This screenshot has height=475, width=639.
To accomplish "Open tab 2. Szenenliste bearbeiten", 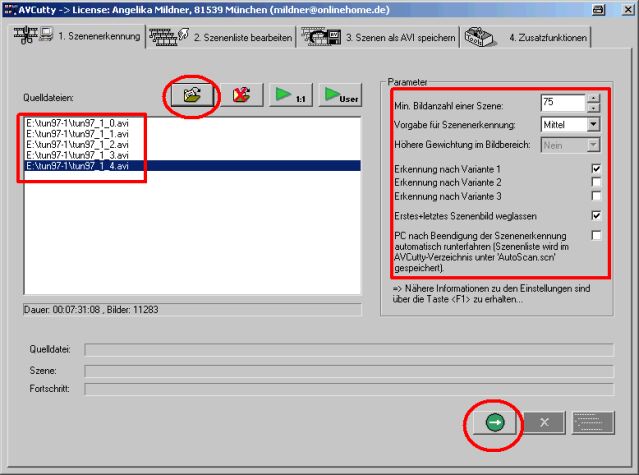I will point(221,37).
